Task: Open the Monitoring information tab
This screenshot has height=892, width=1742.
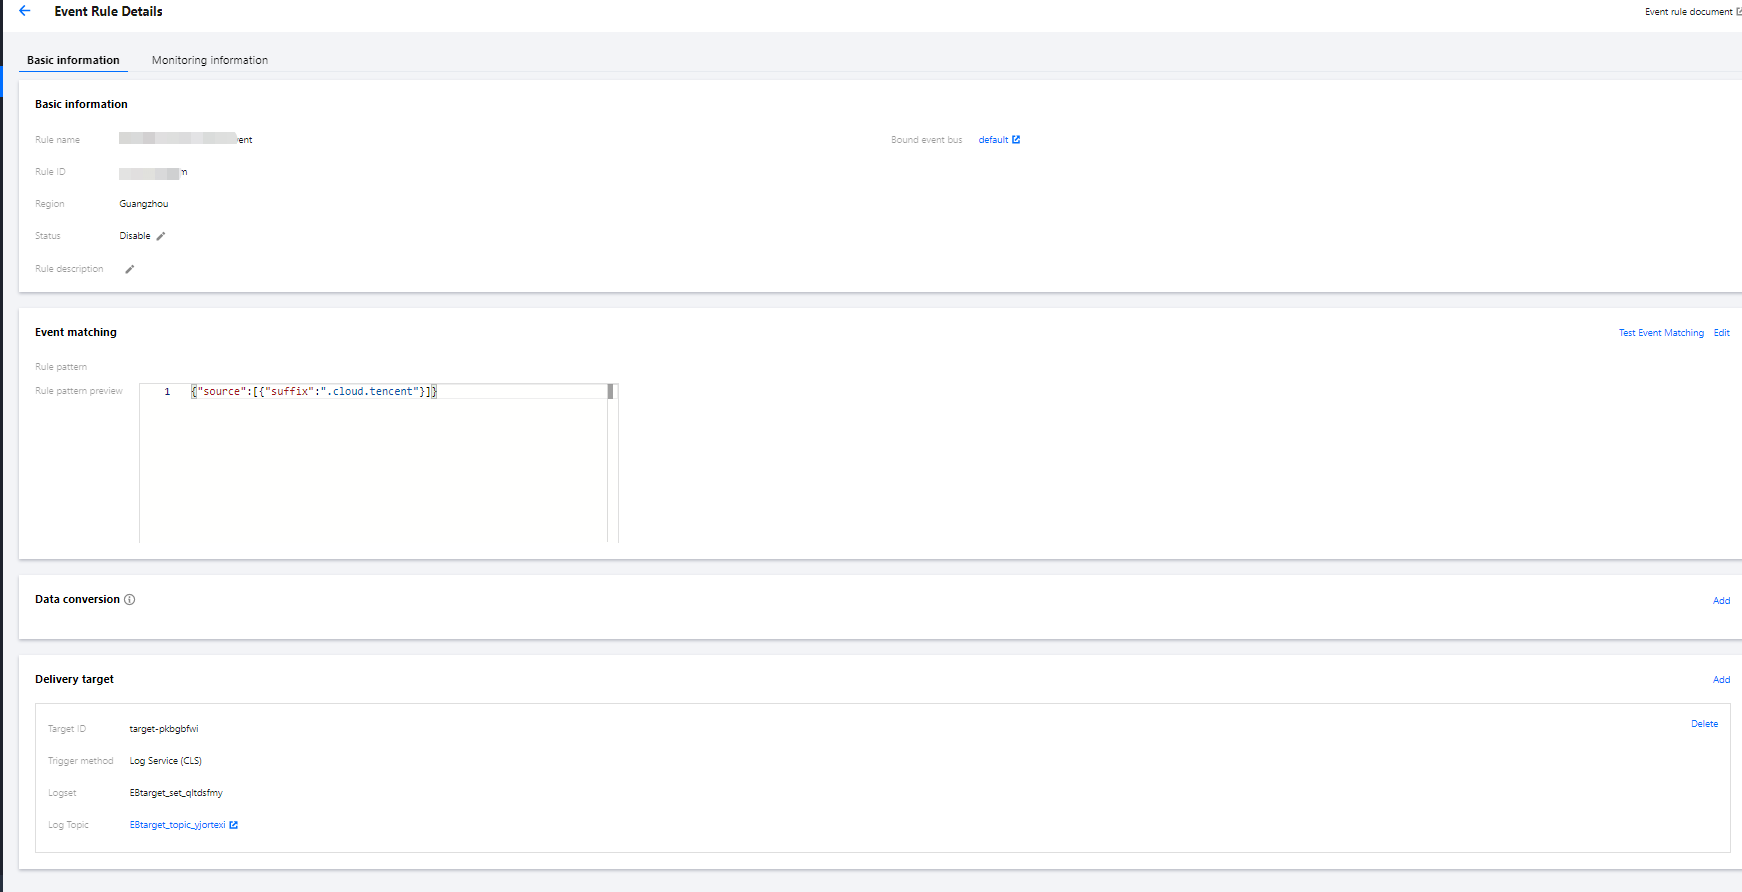Action: pos(209,60)
